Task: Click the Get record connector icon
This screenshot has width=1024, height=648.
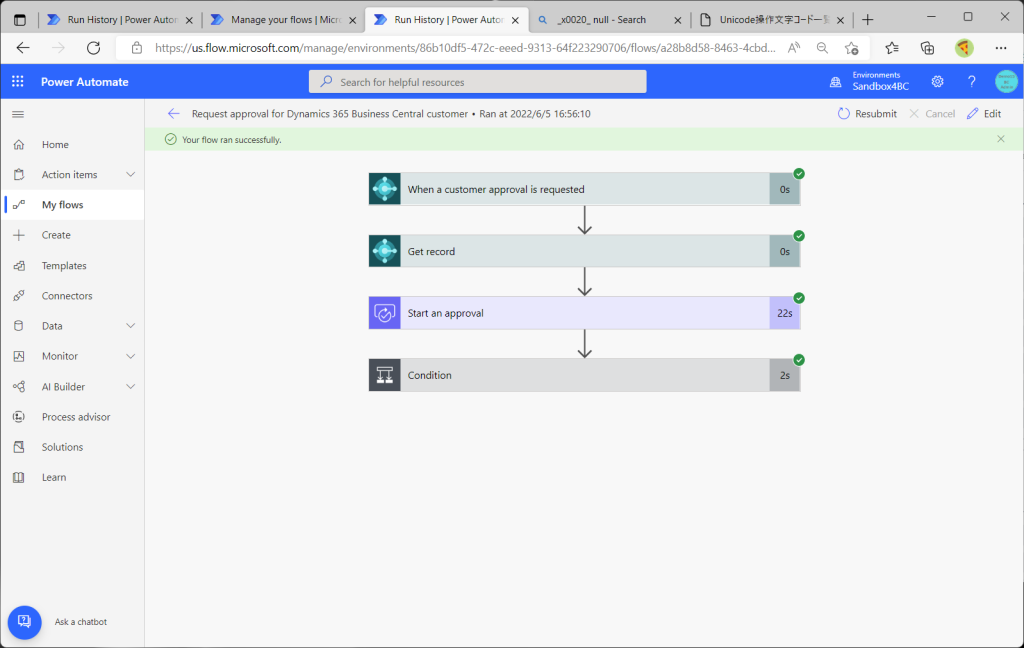Action: (x=385, y=251)
